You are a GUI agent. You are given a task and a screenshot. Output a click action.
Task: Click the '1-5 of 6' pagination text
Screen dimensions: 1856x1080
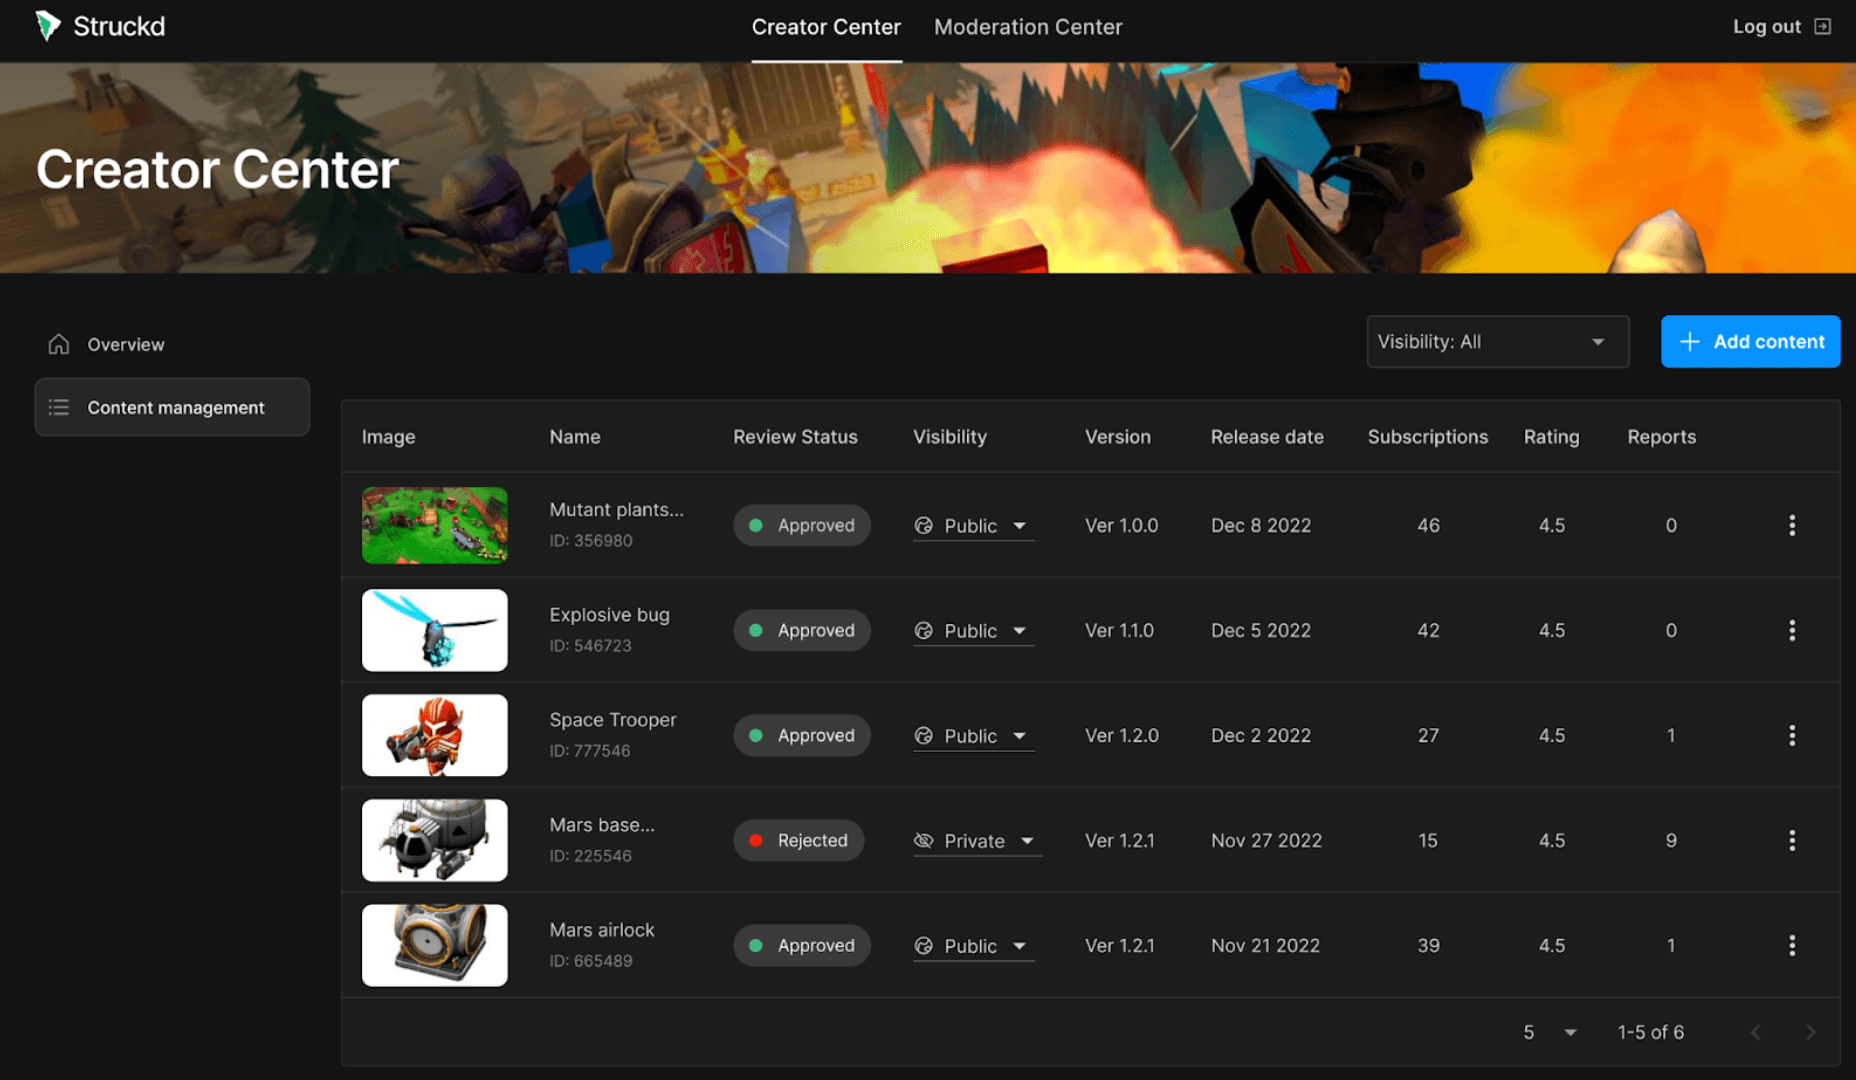click(x=1651, y=1032)
